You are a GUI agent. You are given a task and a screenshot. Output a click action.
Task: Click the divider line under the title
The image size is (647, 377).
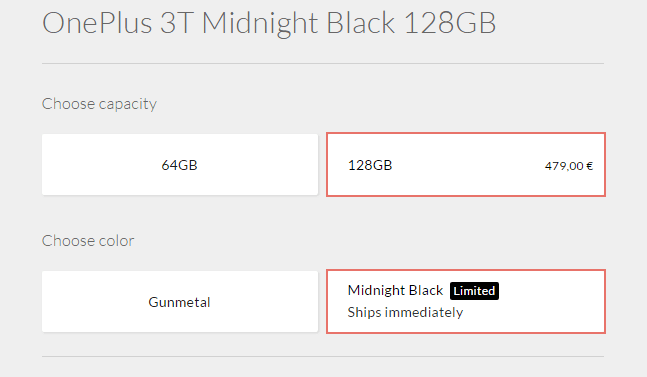tap(323, 64)
